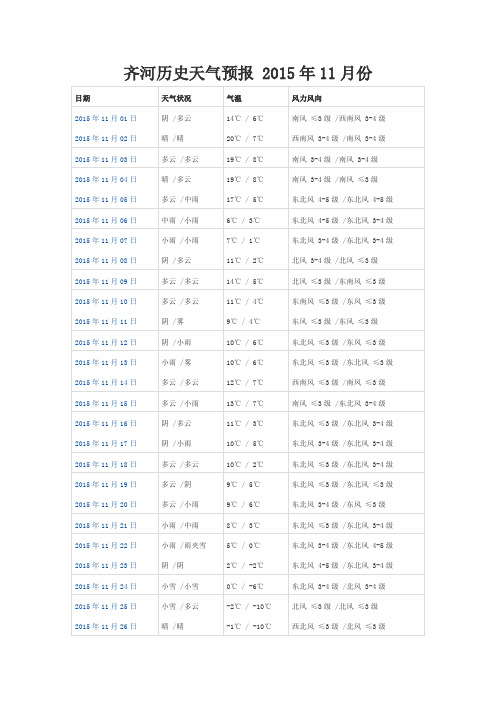Open the 2015年11月09日 date link
This screenshot has height=702, width=496.
(x=106, y=282)
